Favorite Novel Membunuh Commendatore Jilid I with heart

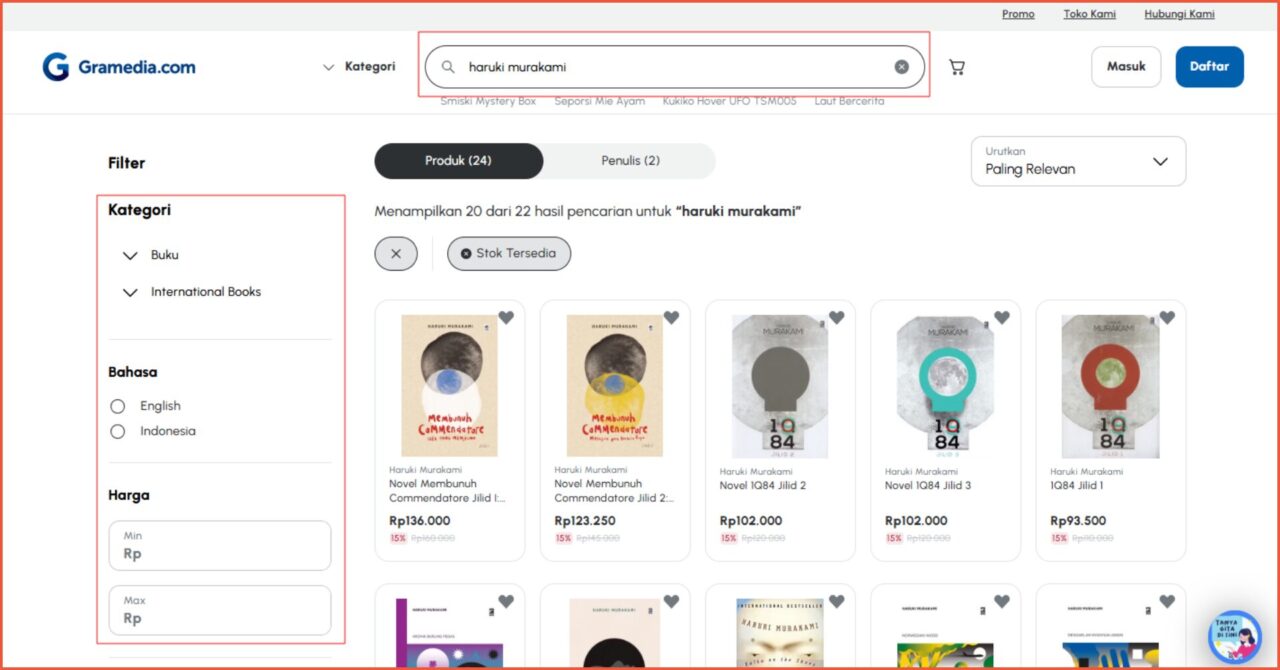506,318
